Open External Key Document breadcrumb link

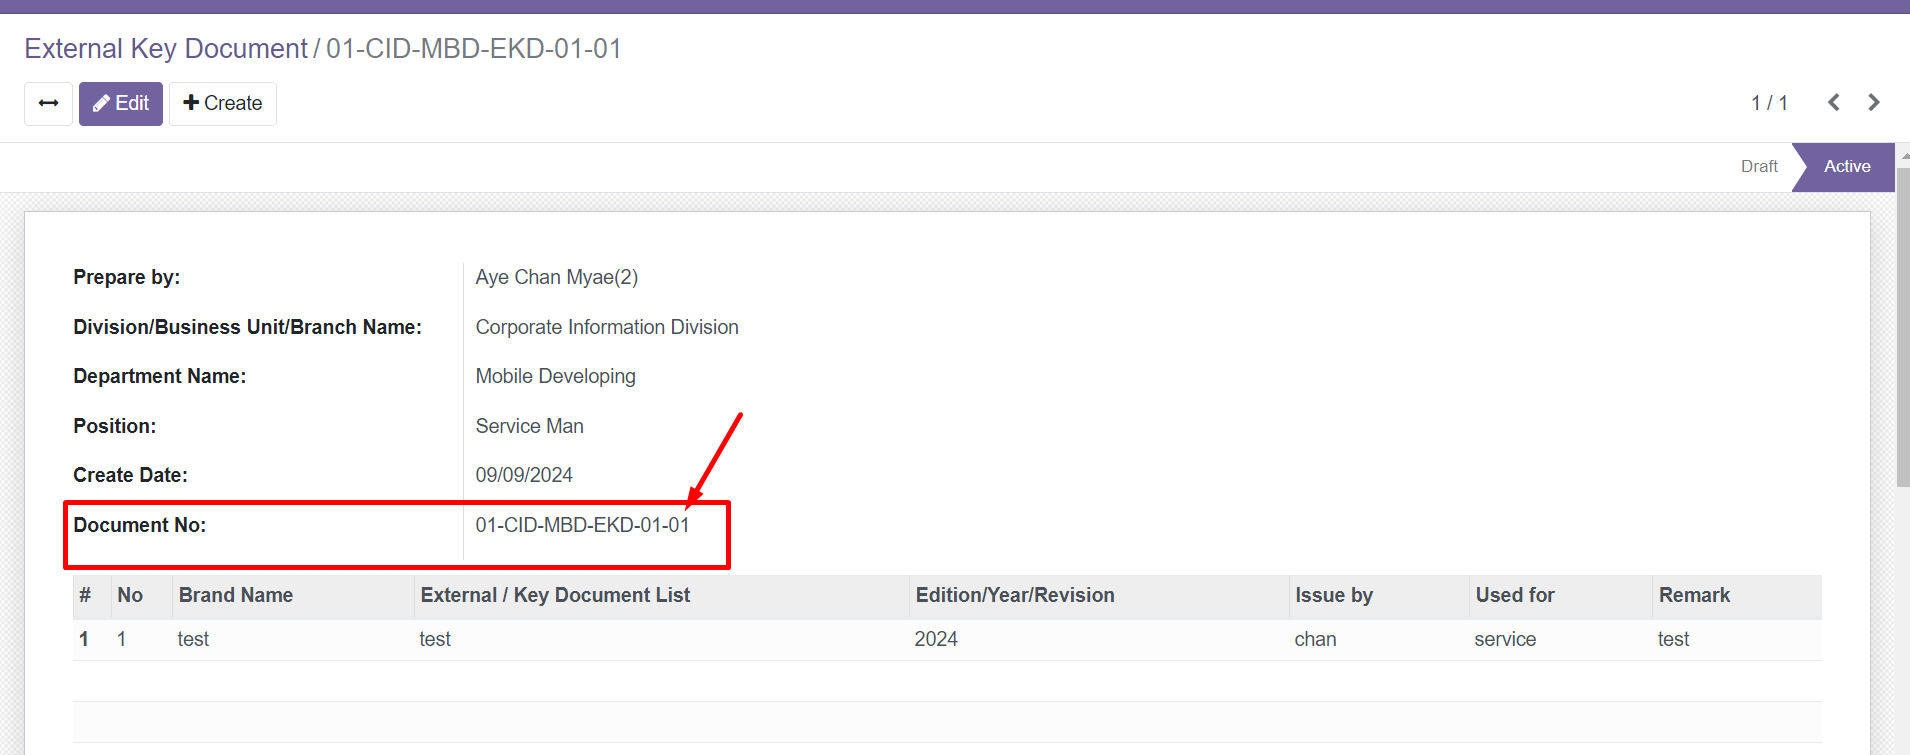(166, 48)
